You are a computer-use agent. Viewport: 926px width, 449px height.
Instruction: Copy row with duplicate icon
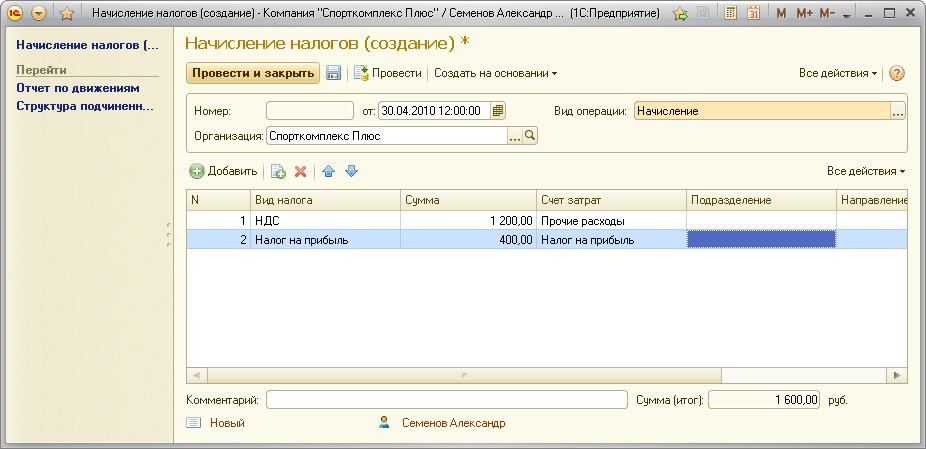click(x=278, y=171)
